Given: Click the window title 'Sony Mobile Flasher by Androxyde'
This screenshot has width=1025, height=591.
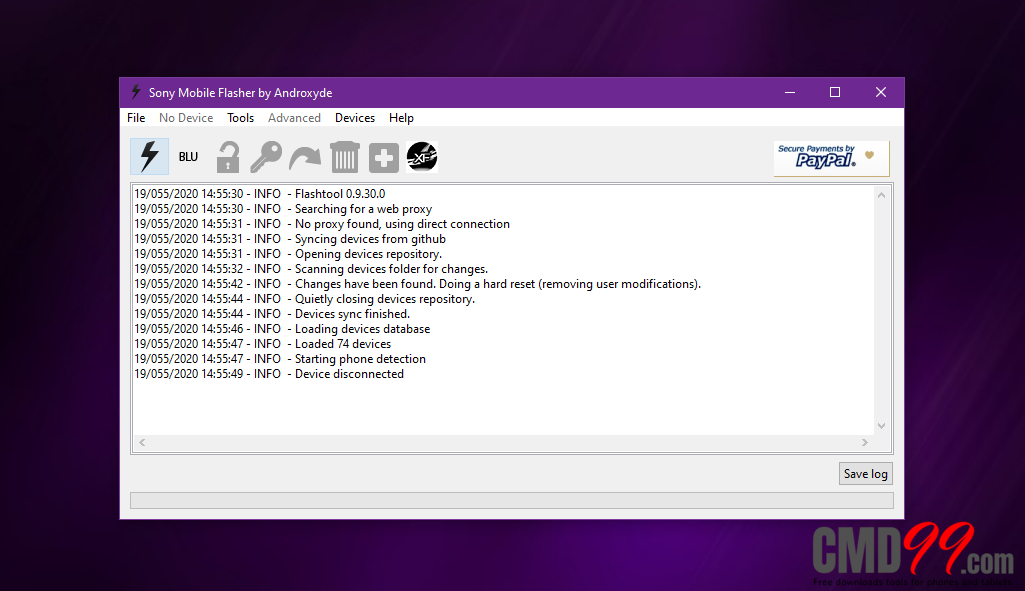Looking at the screenshot, I should tap(241, 93).
